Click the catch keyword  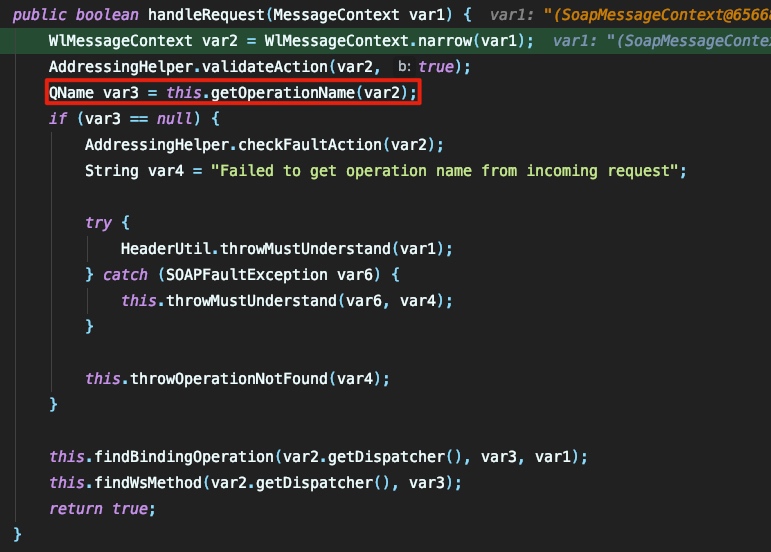coord(125,275)
